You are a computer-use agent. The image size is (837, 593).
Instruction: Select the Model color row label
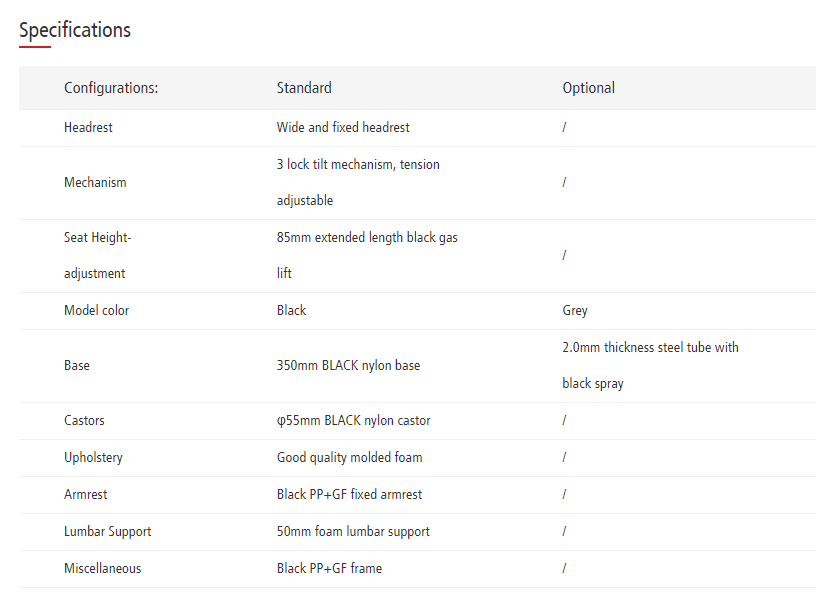point(96,311)
